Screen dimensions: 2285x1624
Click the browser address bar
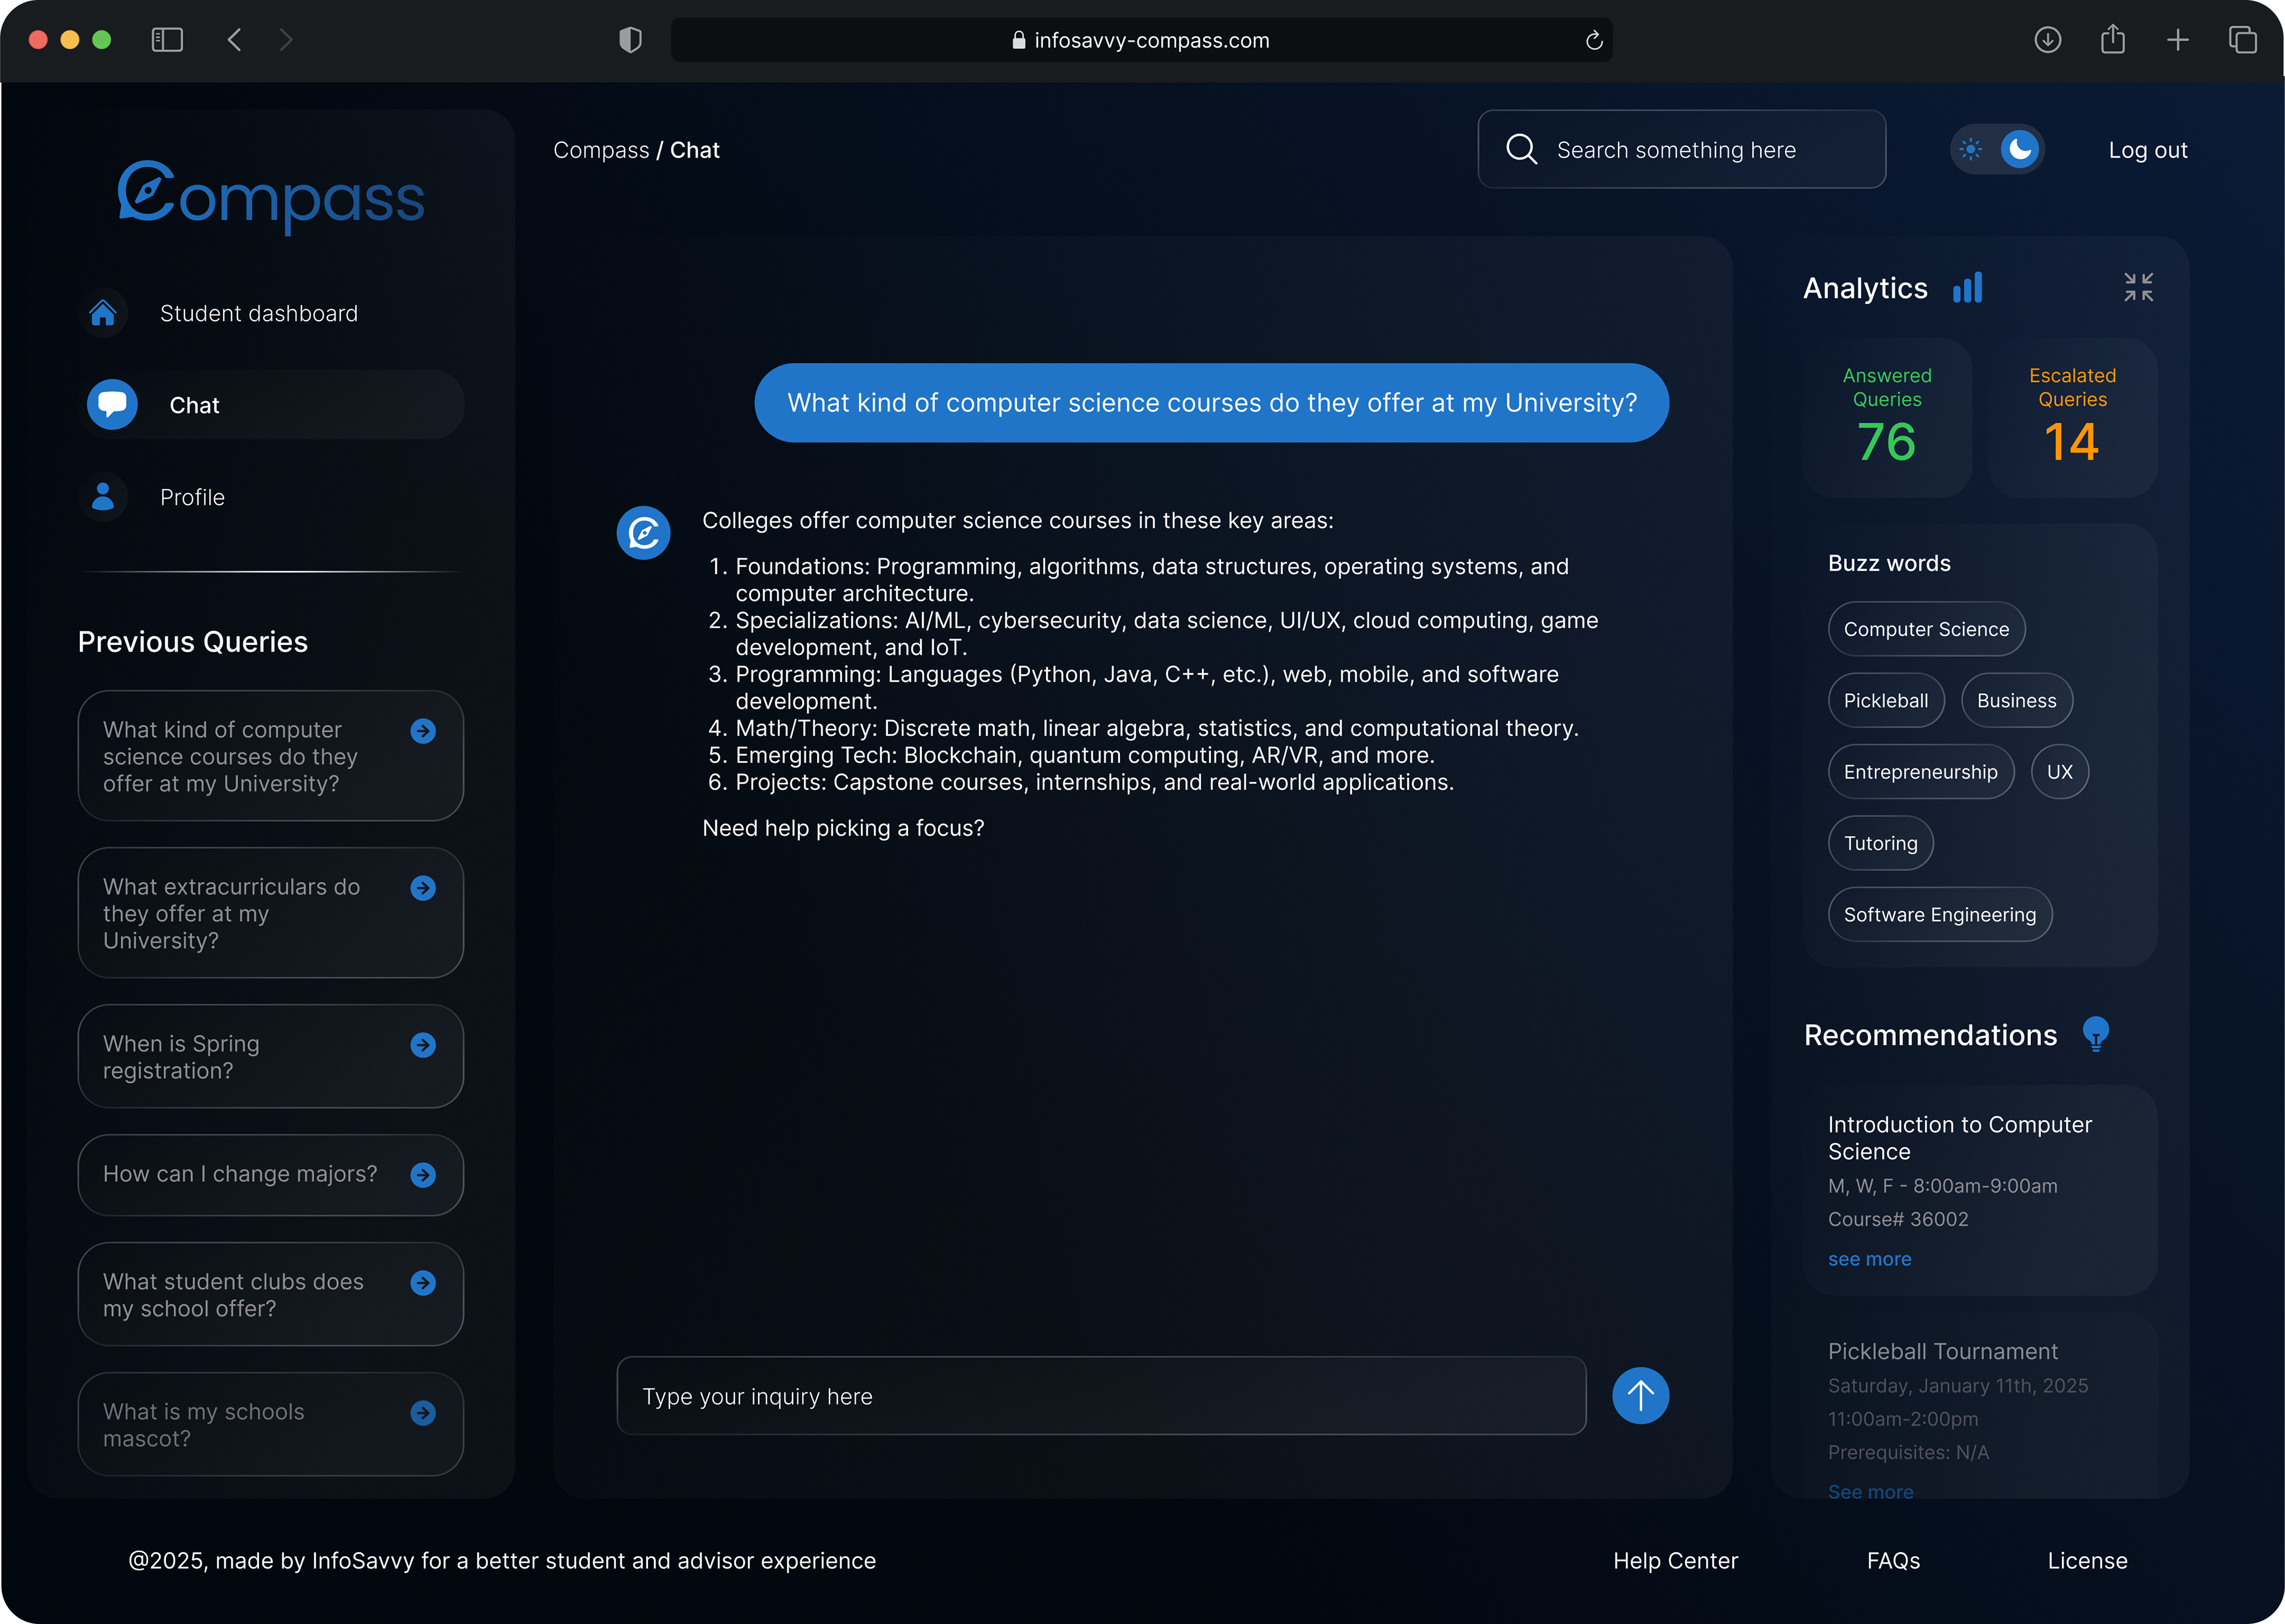(x=1141, y=40)
